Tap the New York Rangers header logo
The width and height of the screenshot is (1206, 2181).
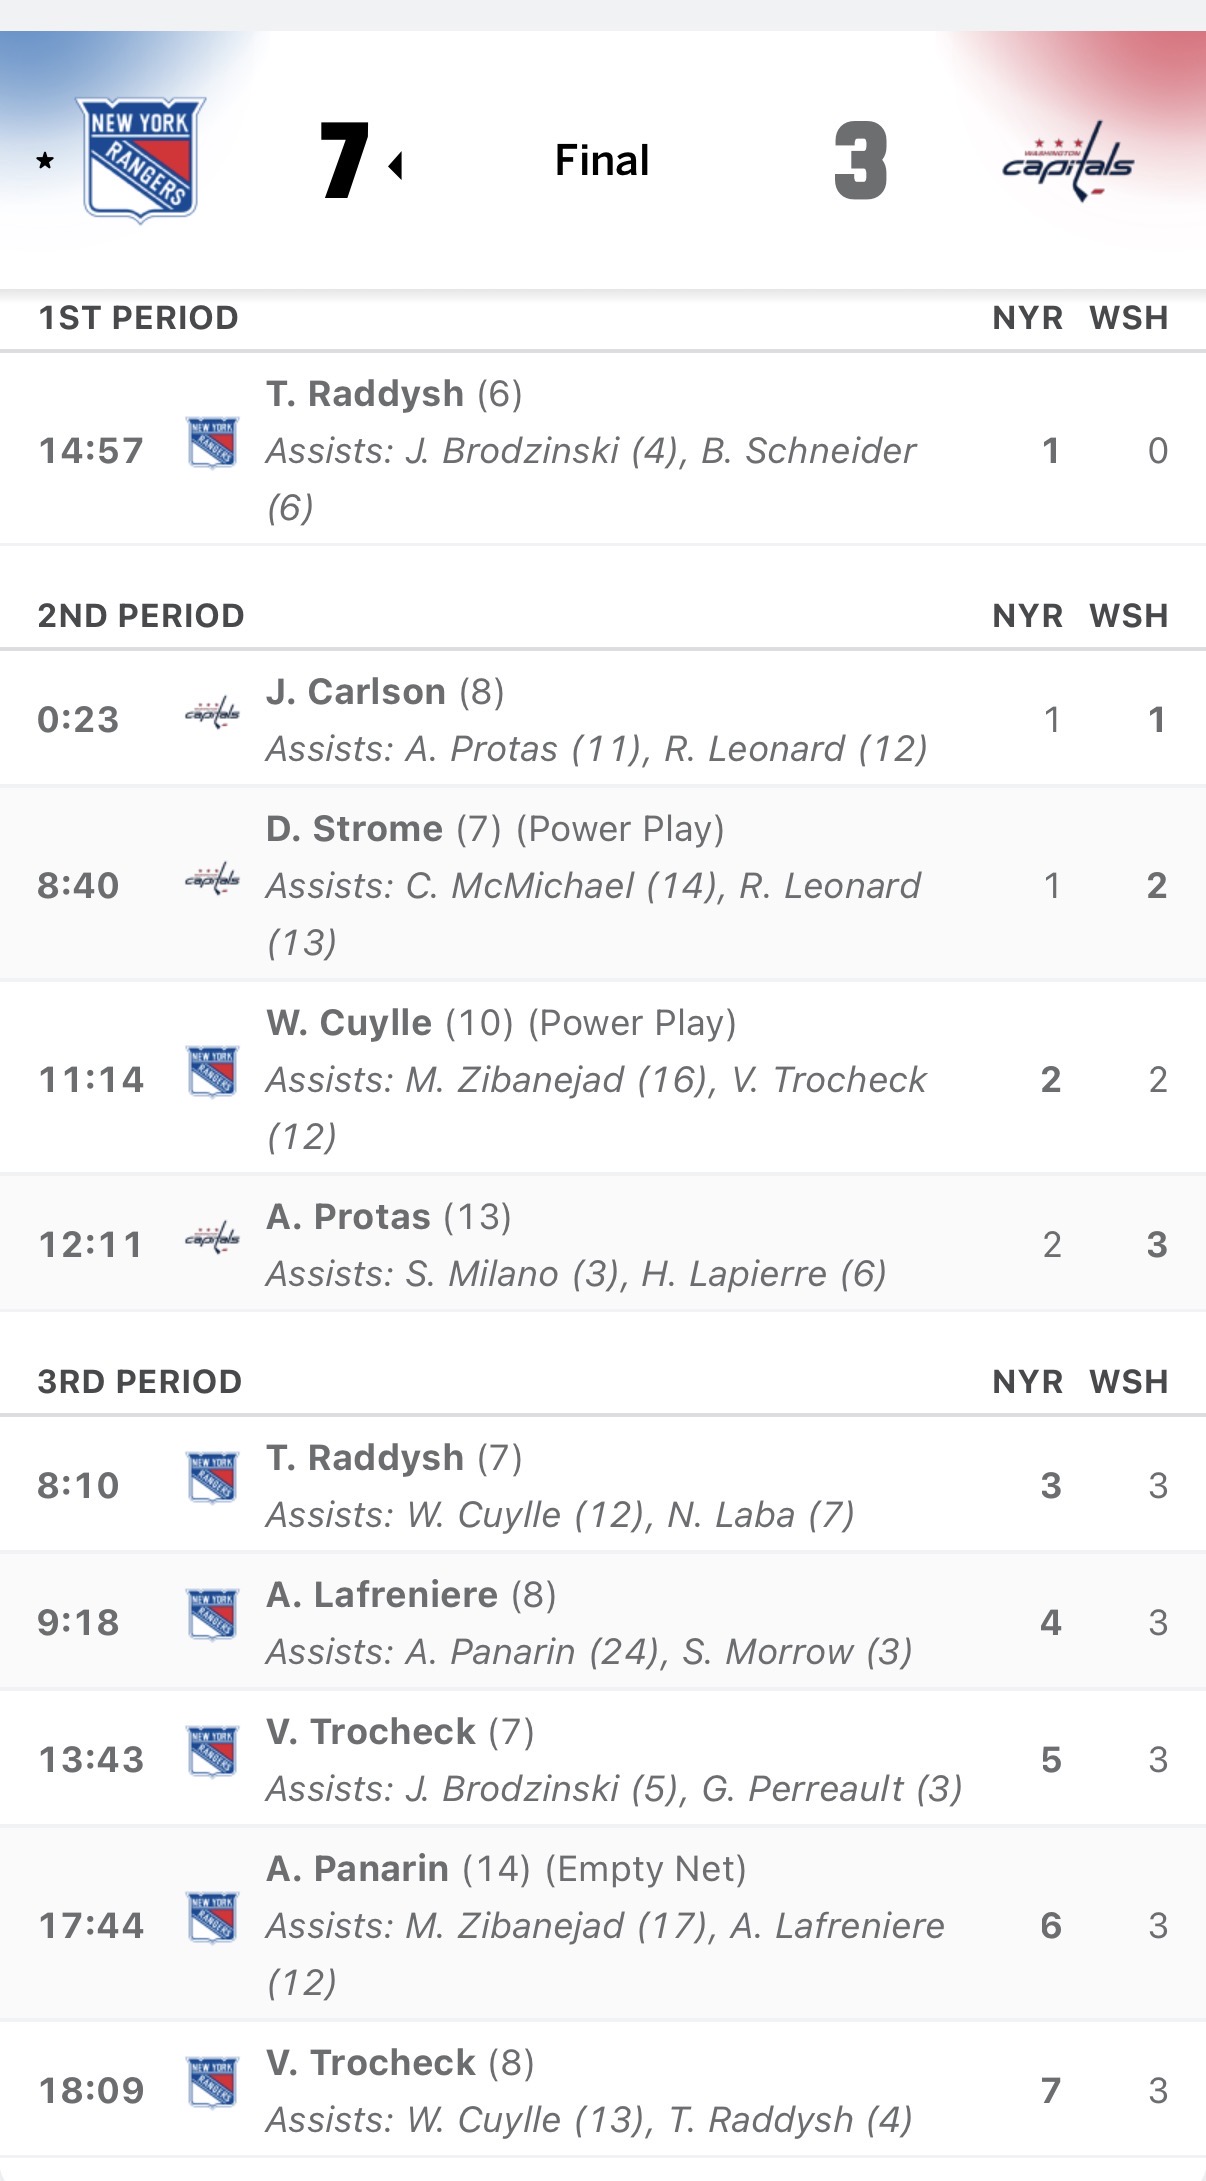click(141, 160)
